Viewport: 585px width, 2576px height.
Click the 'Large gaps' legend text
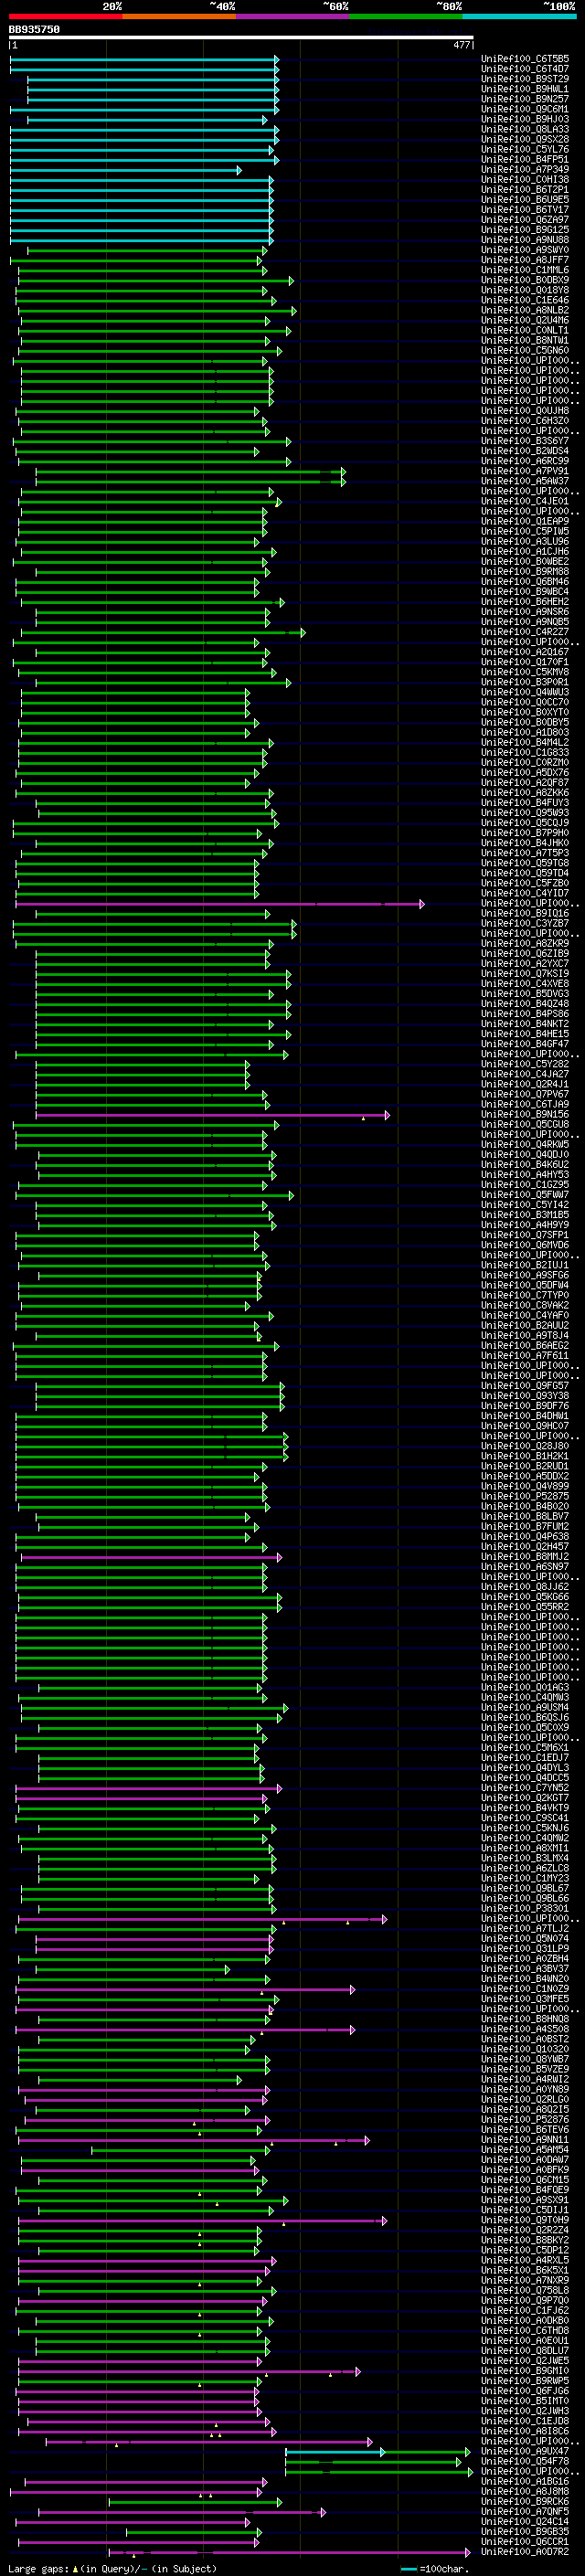tap(38, 2569)
